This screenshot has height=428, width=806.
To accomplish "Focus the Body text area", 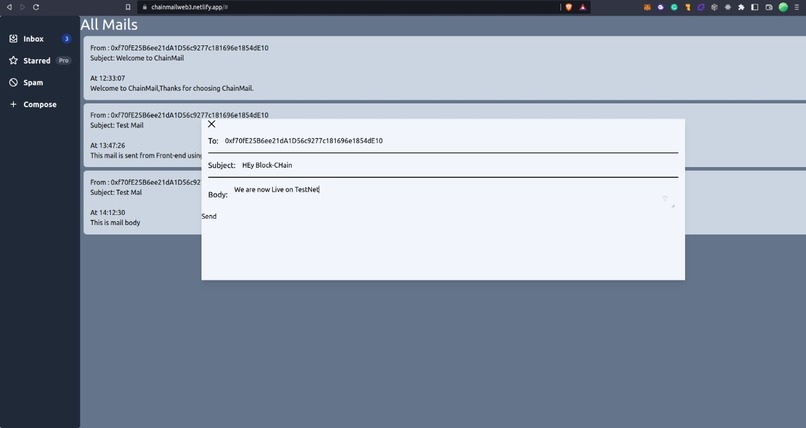I will coord(453,195).
